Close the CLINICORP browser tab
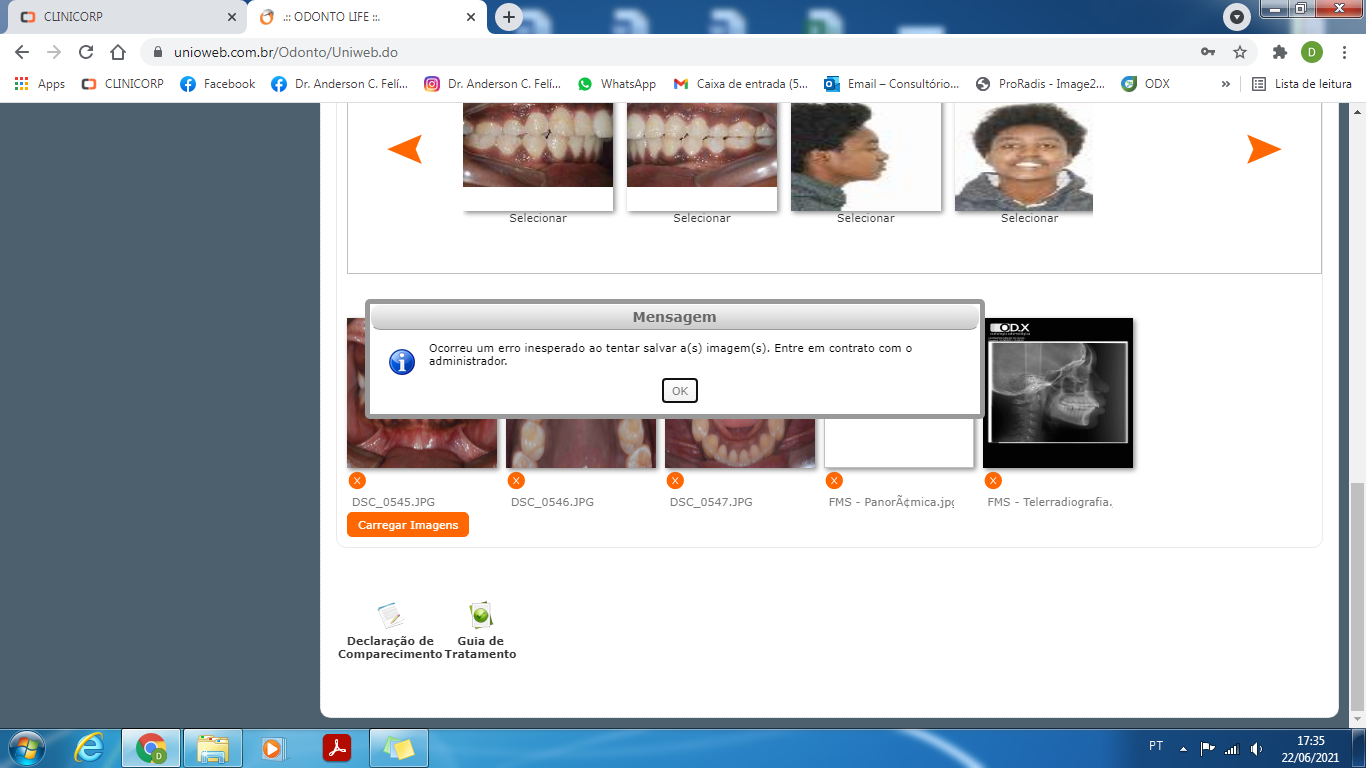Image resolution: width=1366 pixels, height=768 pixels. [x=231, y=17]
